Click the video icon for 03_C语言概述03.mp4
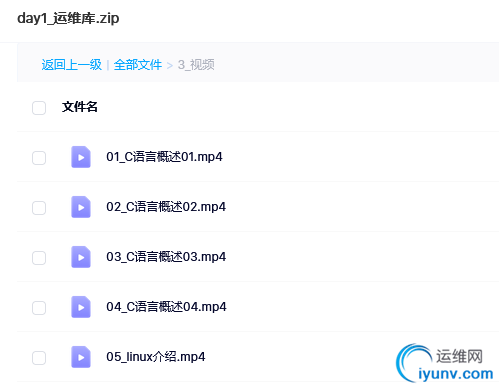The height and width of the screenshot is (390, 499). tap(81, 257)
